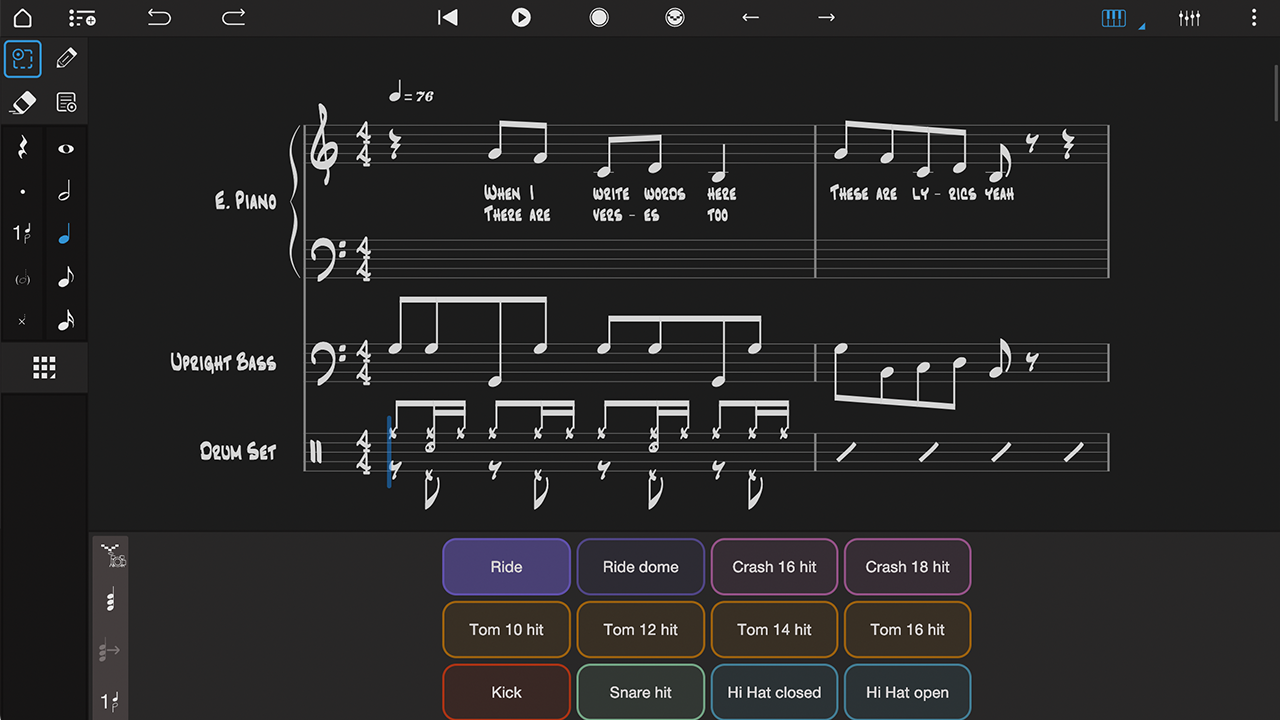Select the Drum Set track label
This screenshot has height=720, width=1280.
point(238,451)
